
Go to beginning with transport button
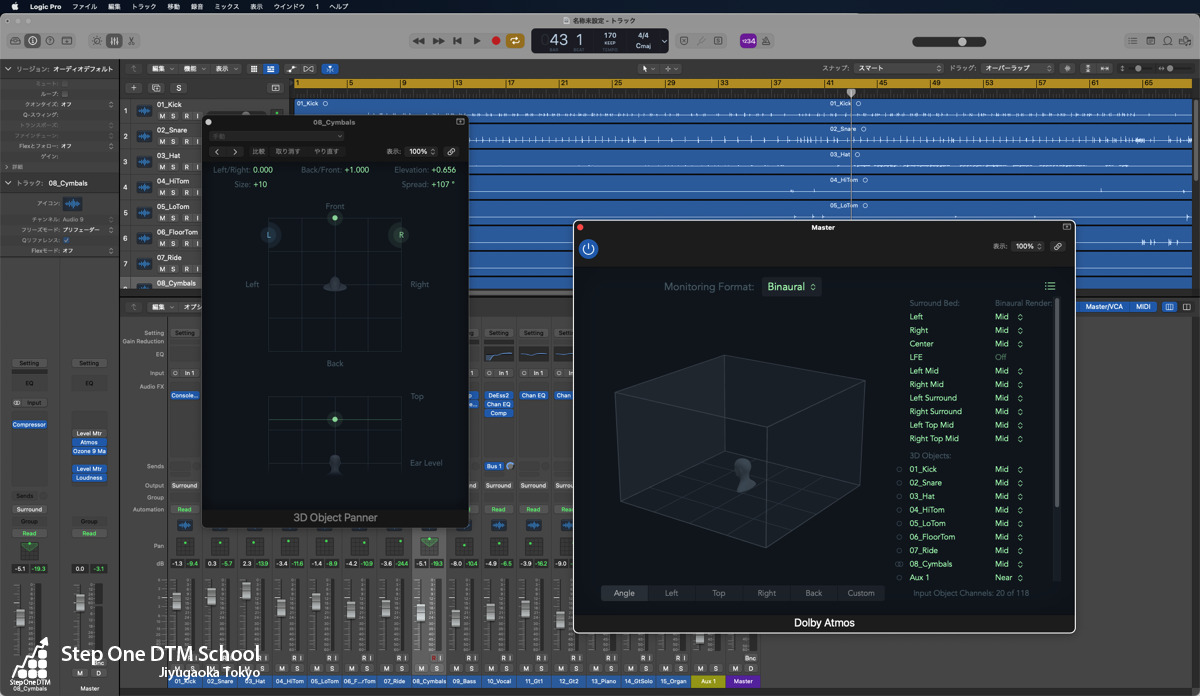[x=457, y=41]
